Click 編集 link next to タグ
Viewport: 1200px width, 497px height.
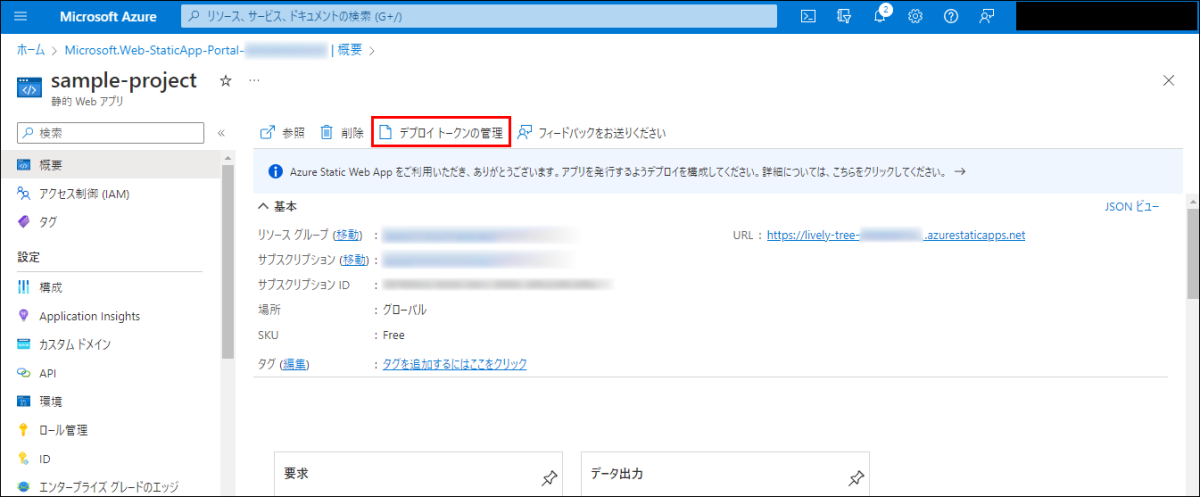click(x=294, y=364)
